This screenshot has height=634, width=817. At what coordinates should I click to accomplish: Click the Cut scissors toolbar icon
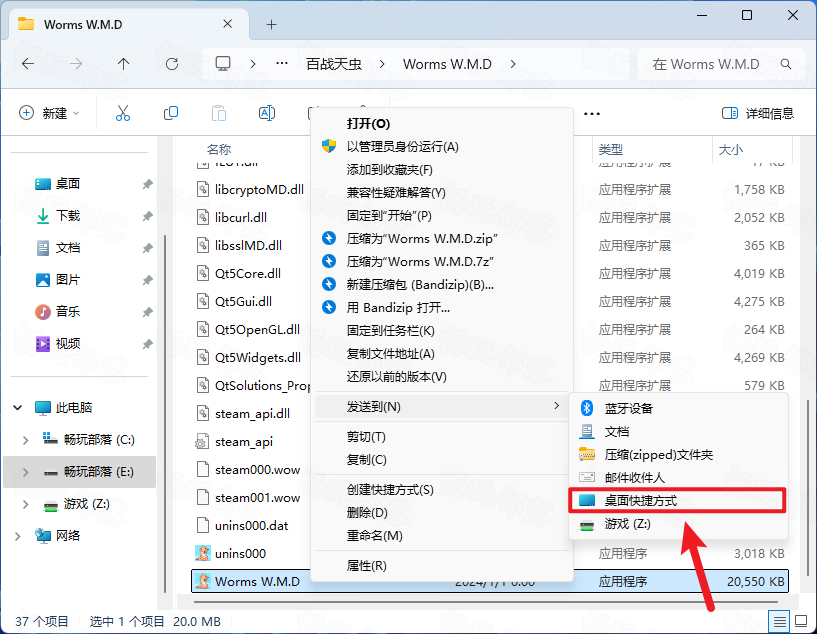[123, 113]
